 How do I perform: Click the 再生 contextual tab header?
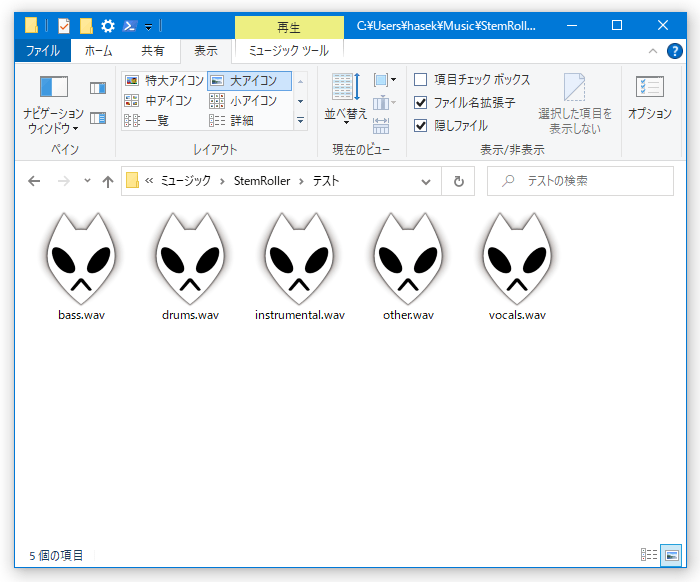click(289, 28)
